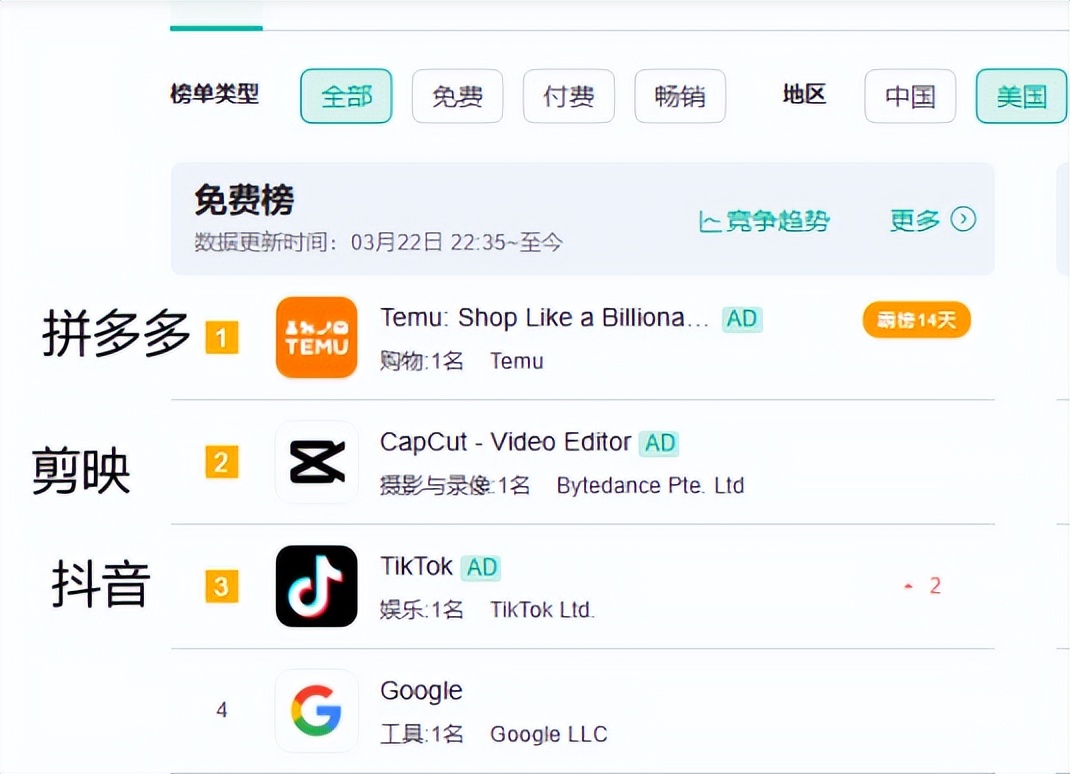Click the orange 霸榜14天 badge
Screen dimensions: 1070x774
[915, 319]
